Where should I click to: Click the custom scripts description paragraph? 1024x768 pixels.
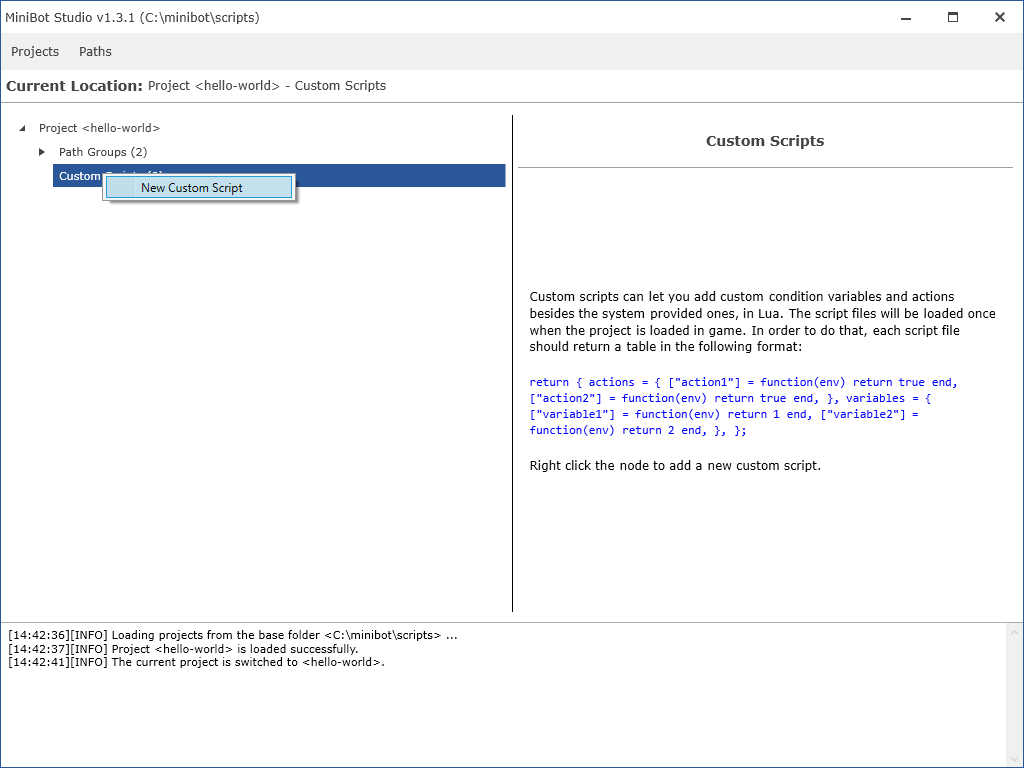coord(762,321)
